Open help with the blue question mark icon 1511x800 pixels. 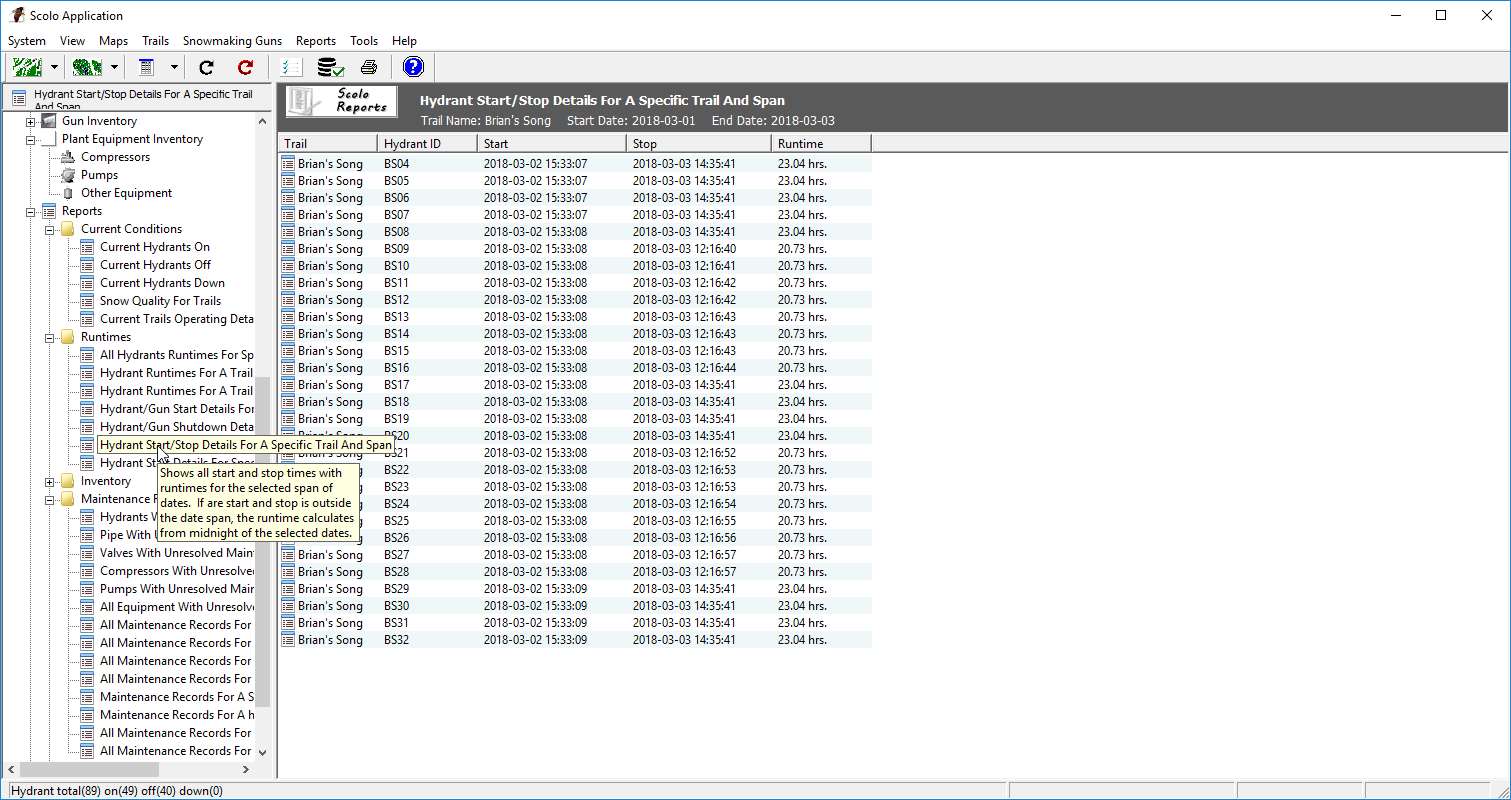[413, 67]
